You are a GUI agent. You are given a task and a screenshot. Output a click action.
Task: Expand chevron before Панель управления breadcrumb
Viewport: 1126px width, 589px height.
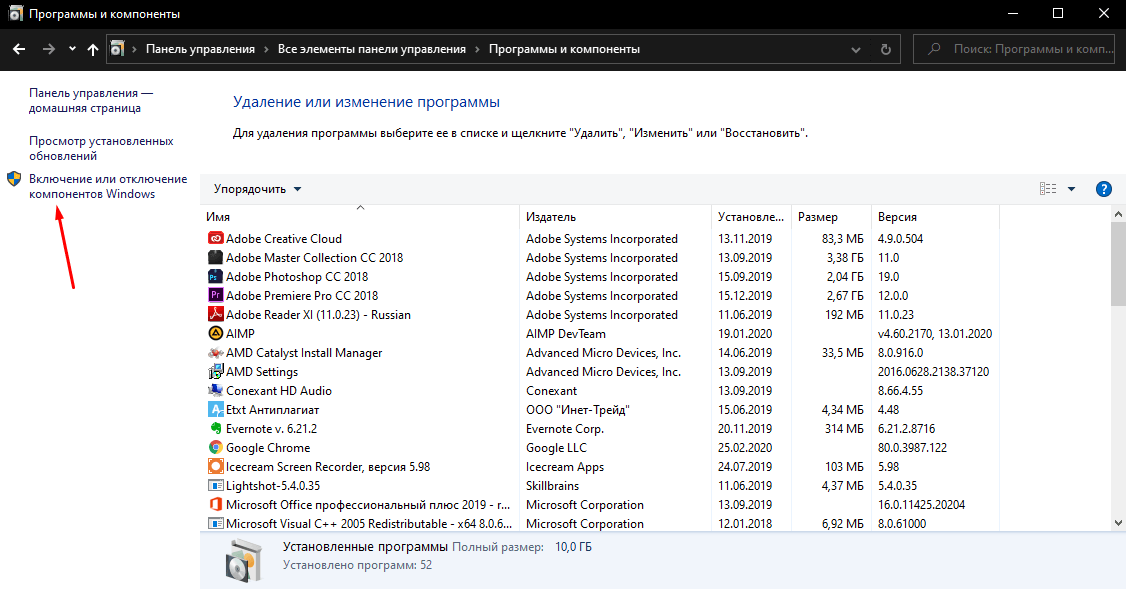point(134,49)
